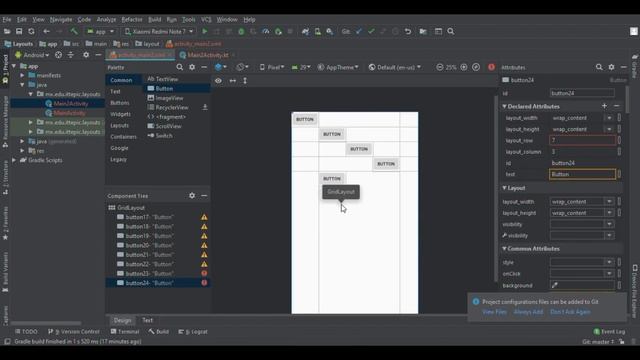Image resolution: width=640 pixels, height=360 pixels.
Task: Click the Undo arrow in the toolbar
Action: pyautogui.click(x=408, y=31)
